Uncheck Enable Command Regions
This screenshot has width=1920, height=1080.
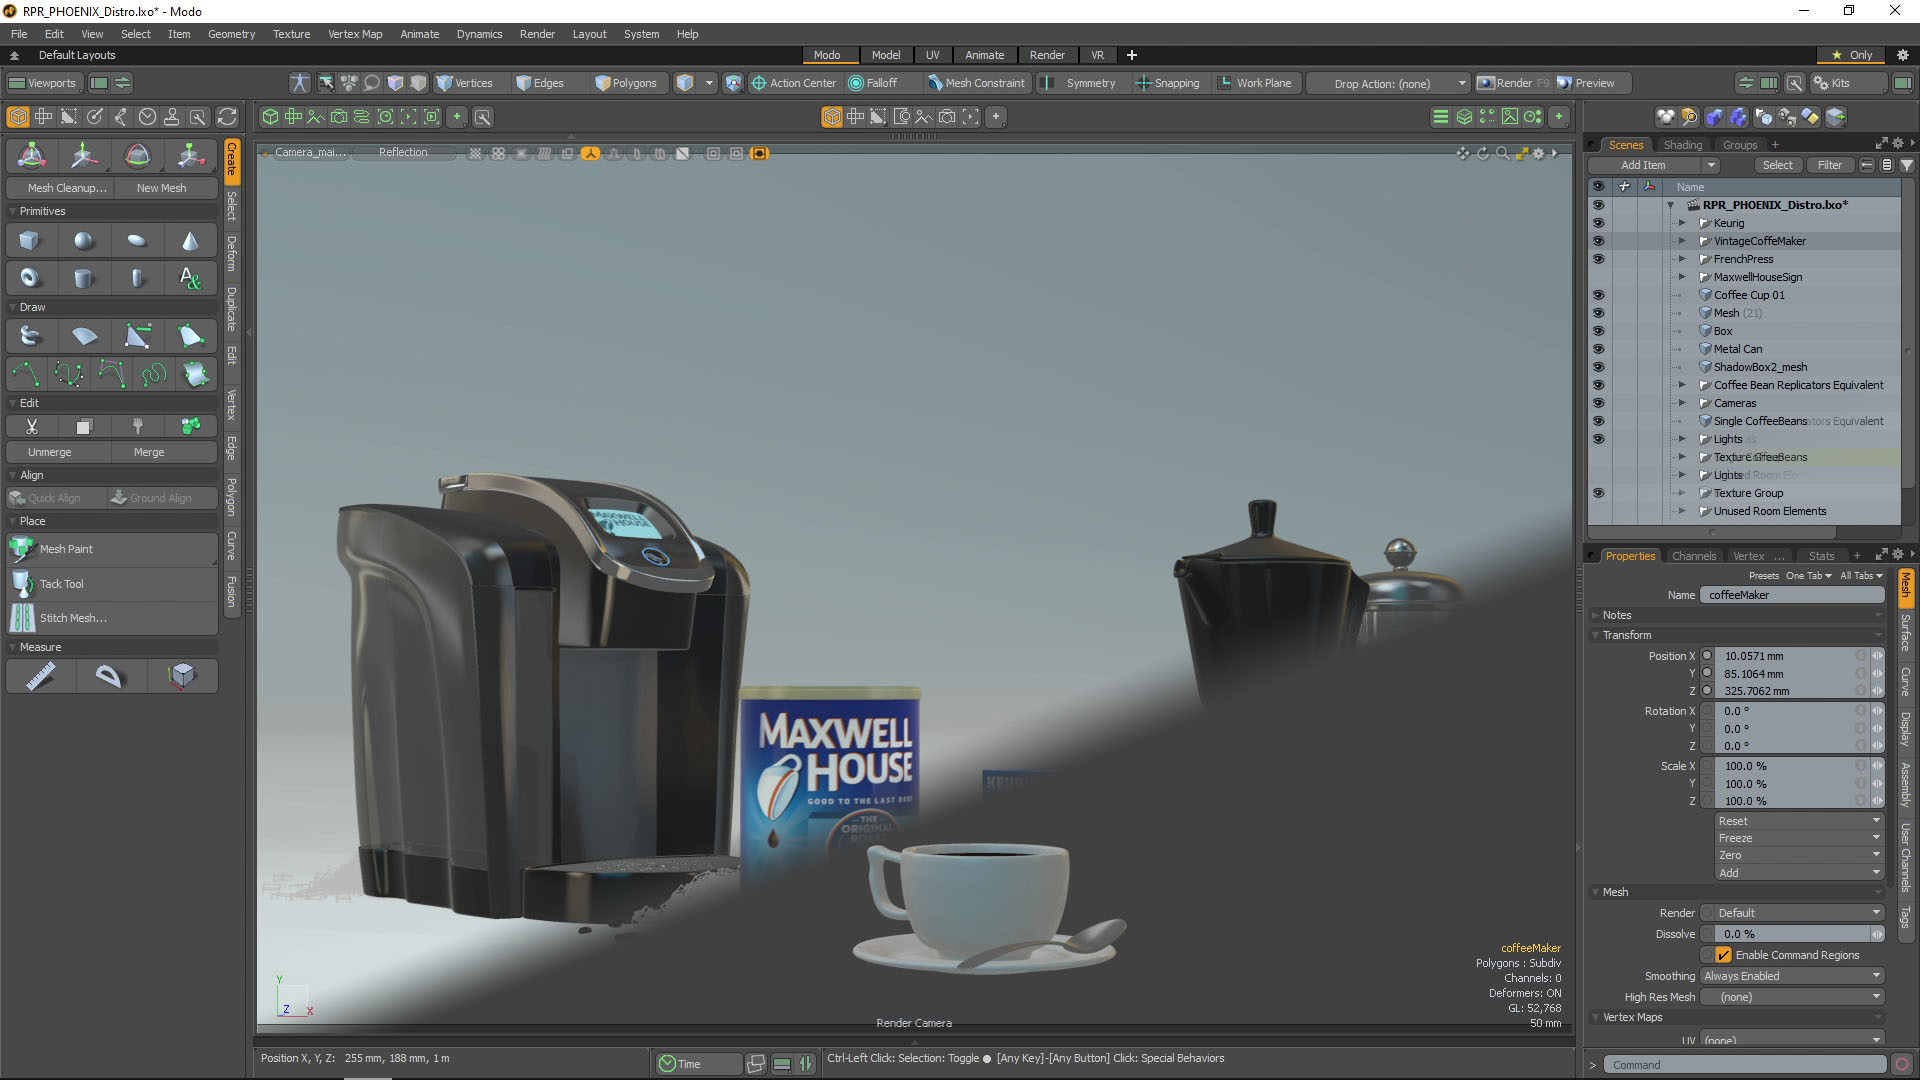pyautogui.click(x=1722, y=955)
